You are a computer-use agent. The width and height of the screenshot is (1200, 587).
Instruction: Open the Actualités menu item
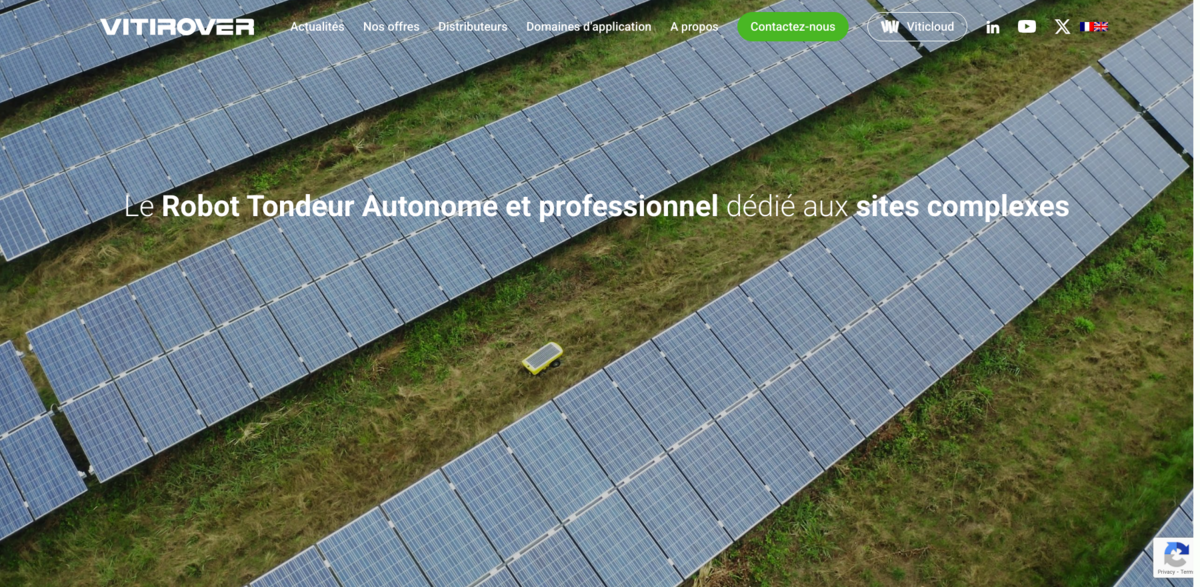click(x=317, y=27)
